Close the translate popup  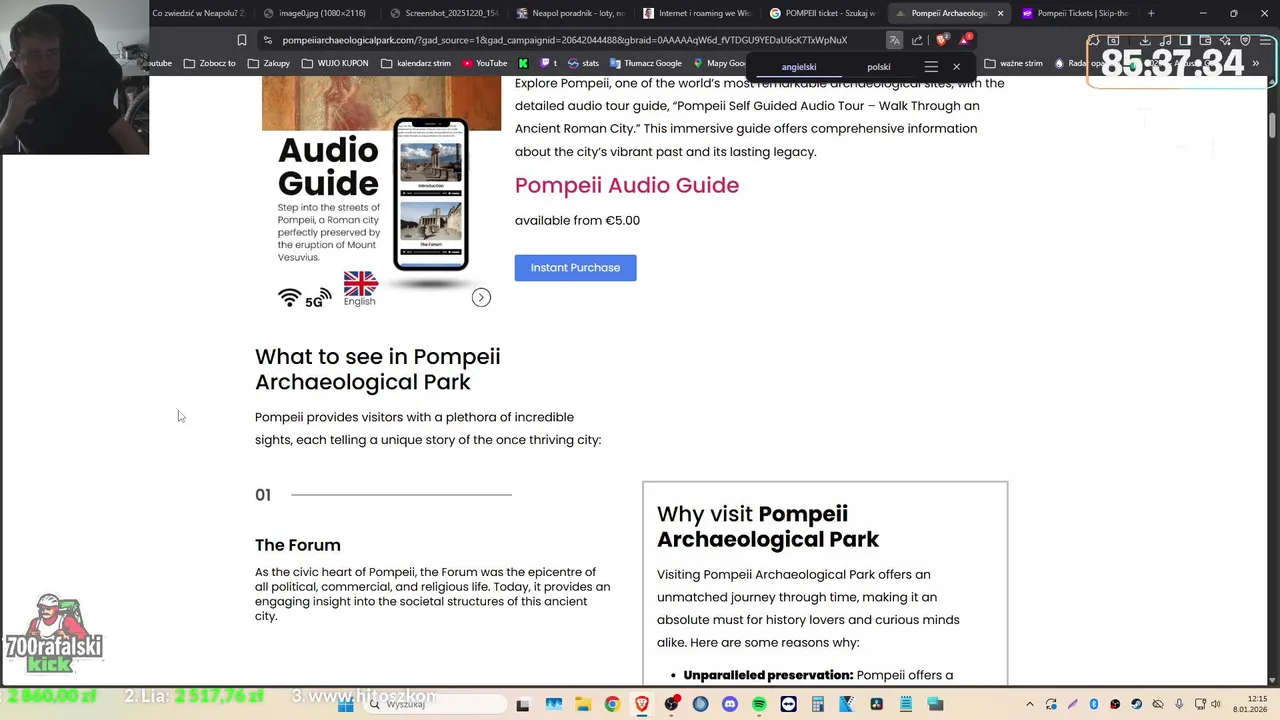956,67
